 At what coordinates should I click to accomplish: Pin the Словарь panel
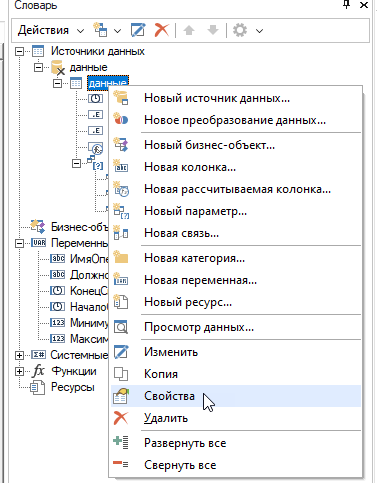347,5
